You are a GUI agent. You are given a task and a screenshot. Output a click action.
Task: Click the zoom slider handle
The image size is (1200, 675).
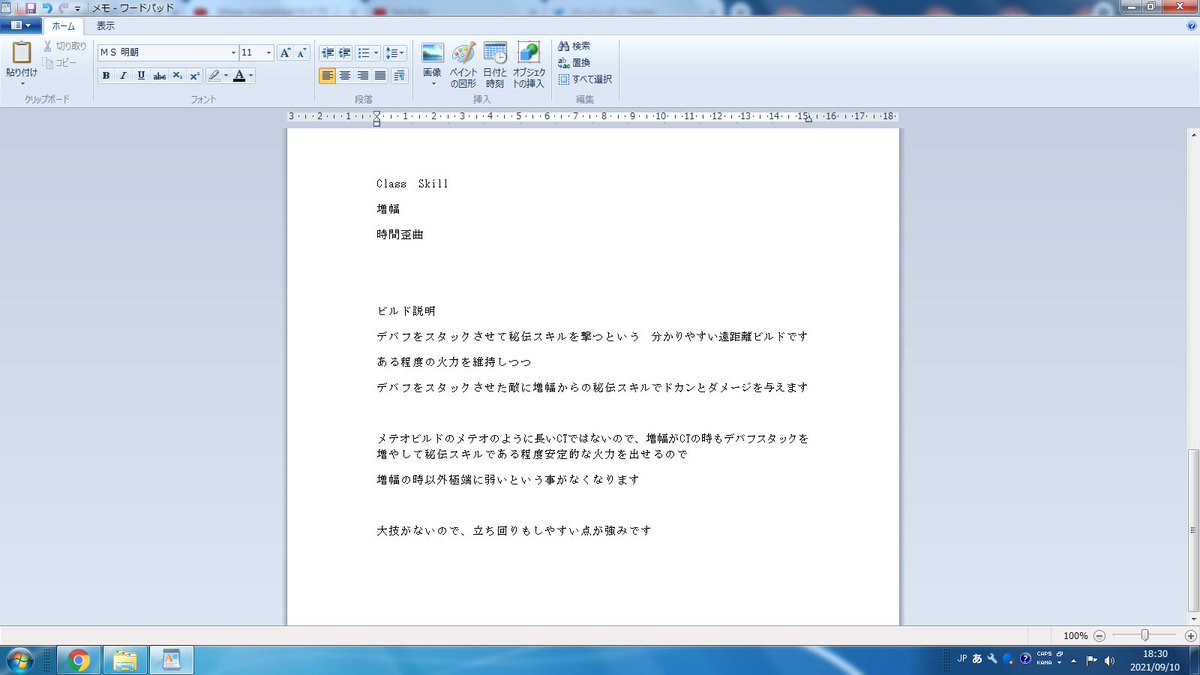[x=1144, y=635]
